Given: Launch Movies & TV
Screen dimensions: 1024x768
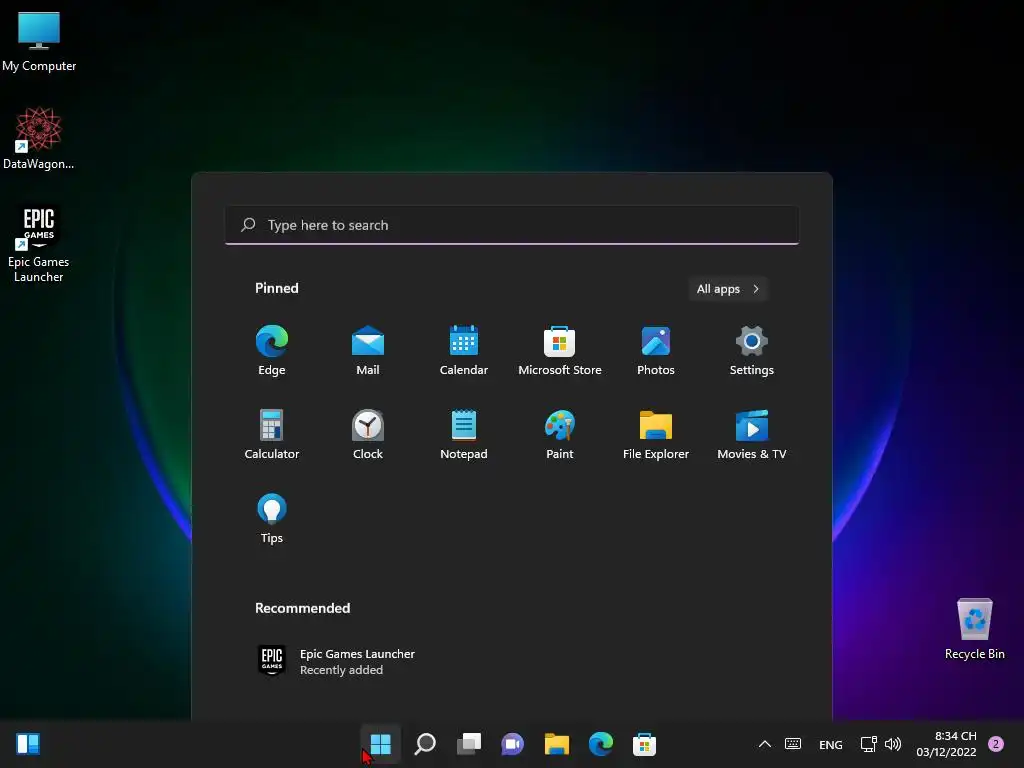Looking at the screenshot, I should coord(752,434).
